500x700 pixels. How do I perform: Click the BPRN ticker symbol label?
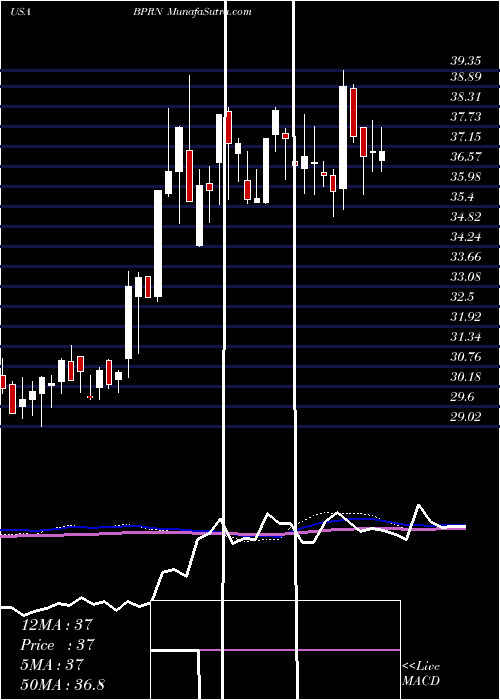pos(148,12)
